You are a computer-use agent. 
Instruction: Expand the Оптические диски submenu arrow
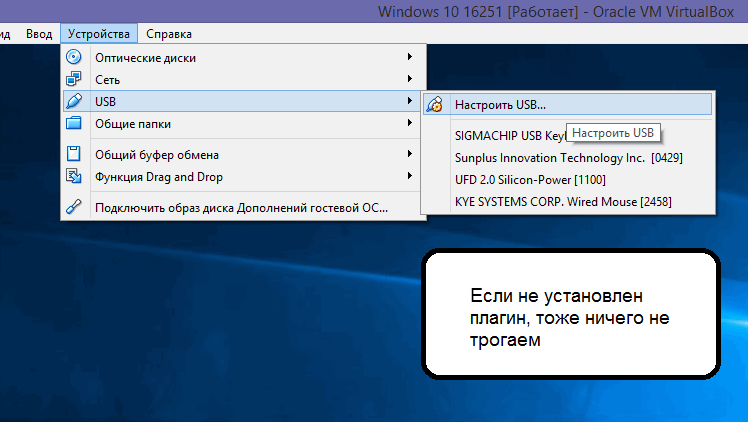(409, 57)
